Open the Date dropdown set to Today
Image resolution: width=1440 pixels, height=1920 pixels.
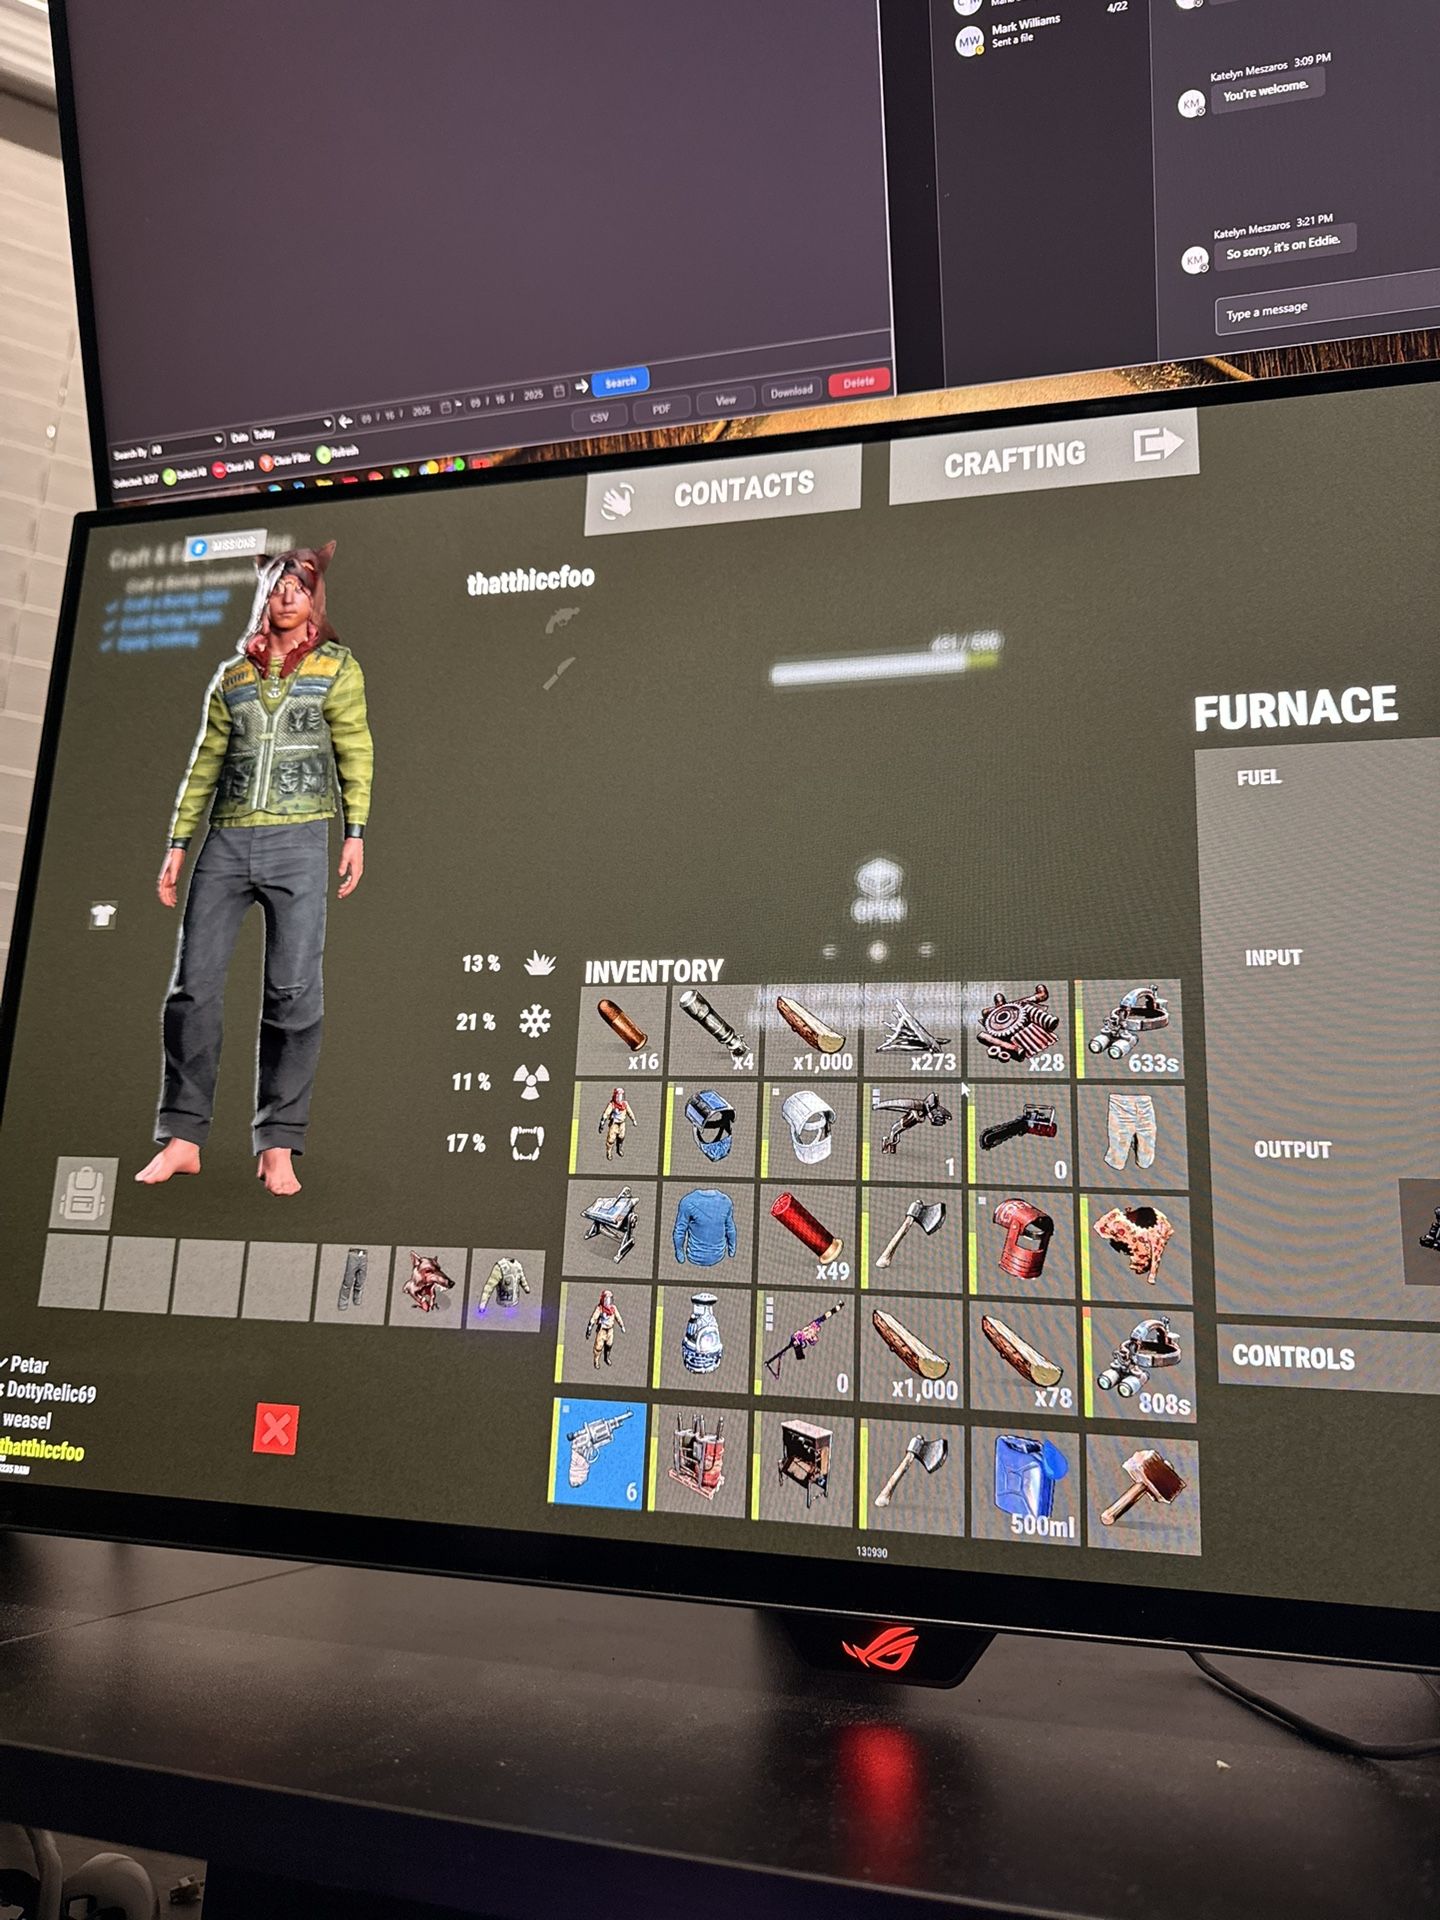[292, 430]
